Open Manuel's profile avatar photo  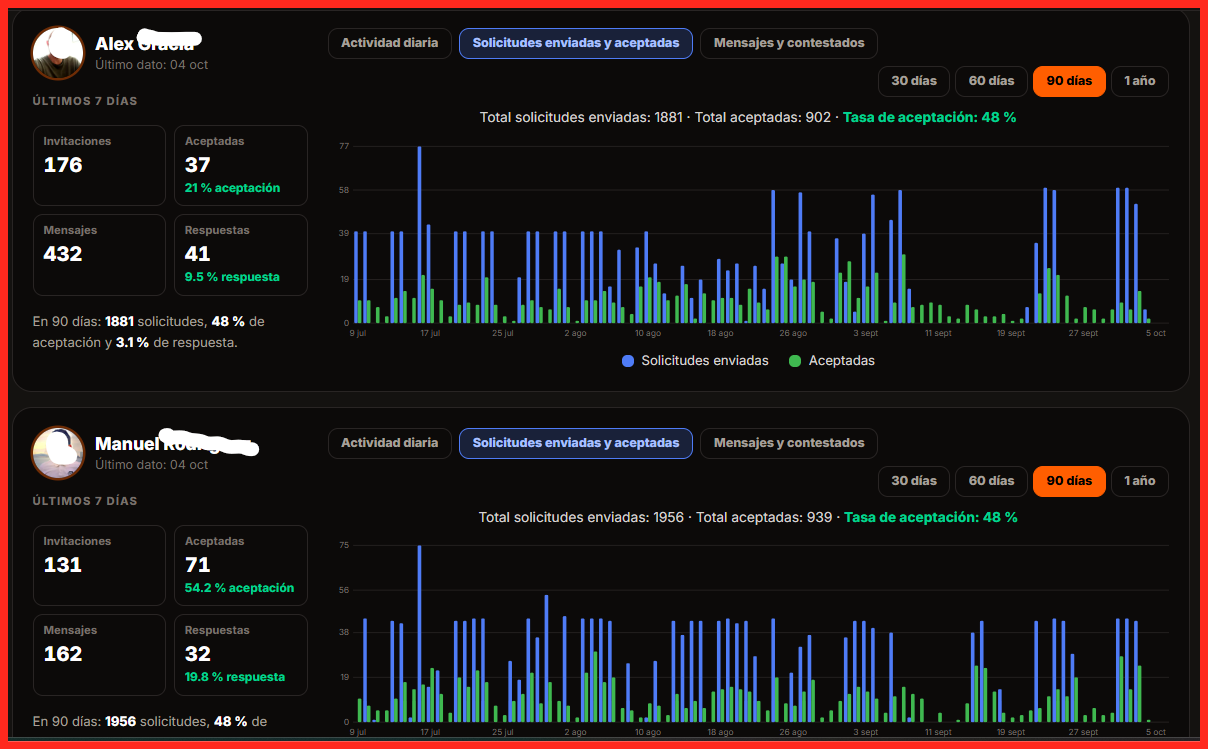pyautogui.click(x=58, y=453)
